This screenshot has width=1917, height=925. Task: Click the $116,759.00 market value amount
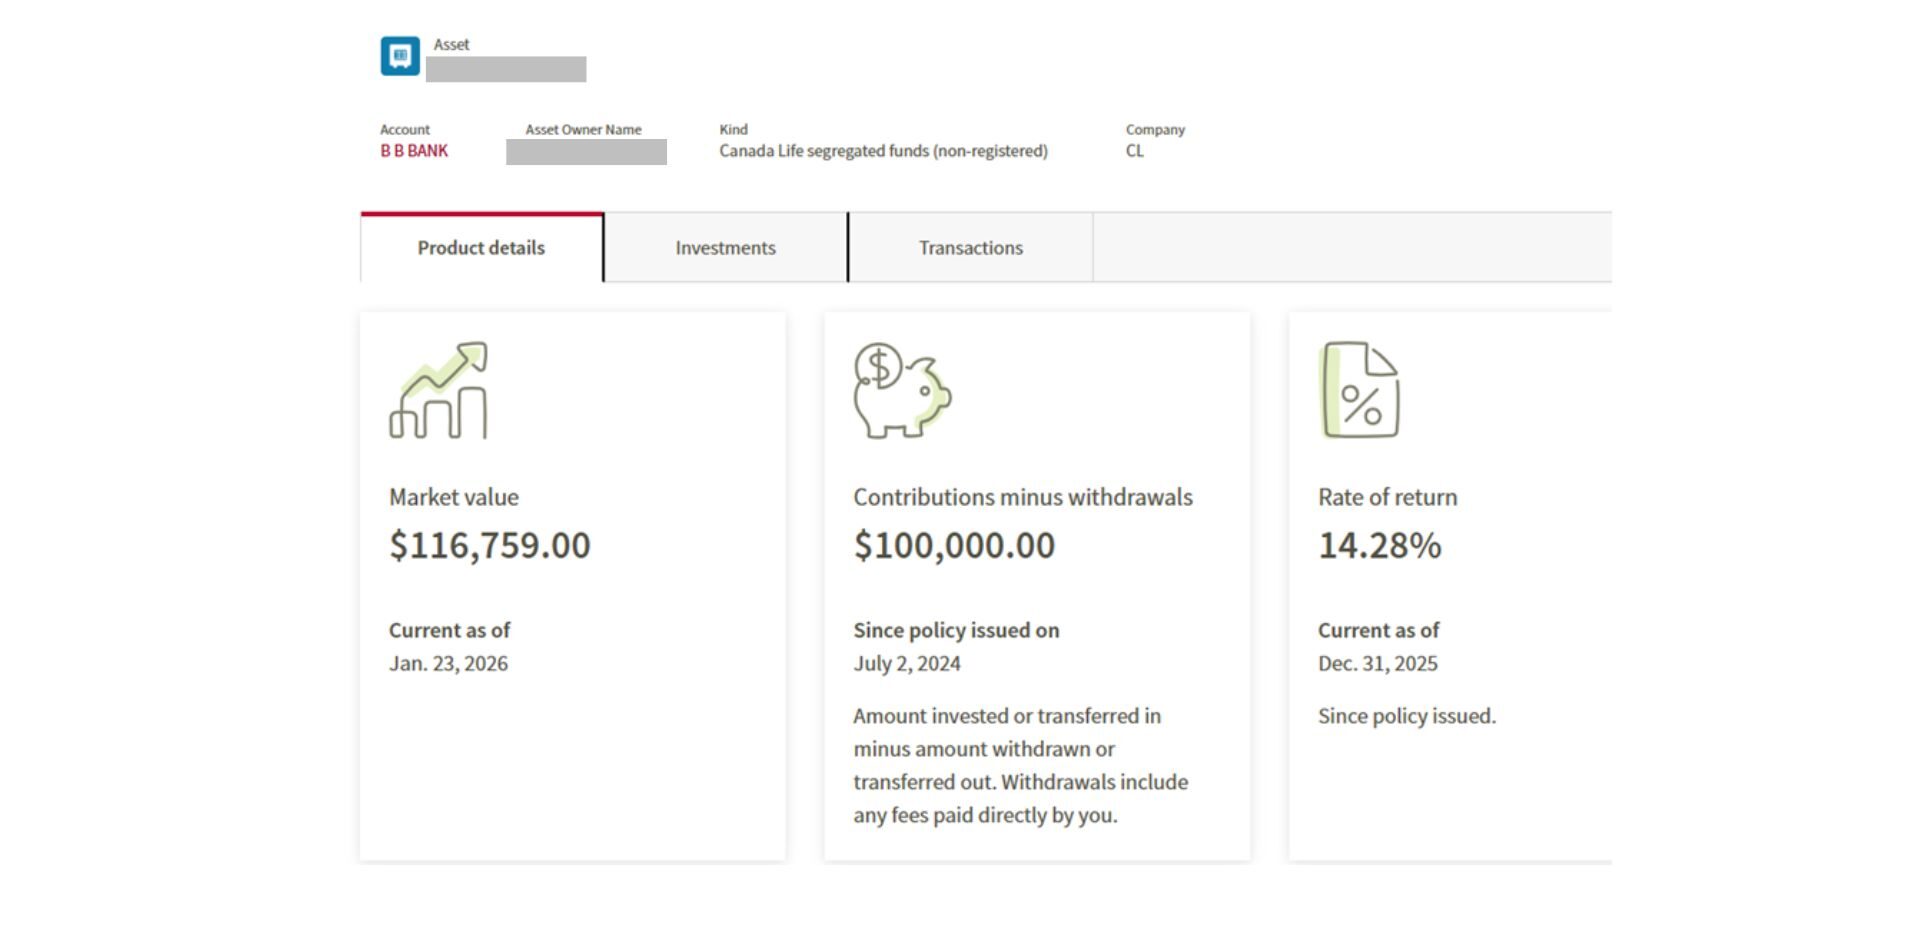489,545
